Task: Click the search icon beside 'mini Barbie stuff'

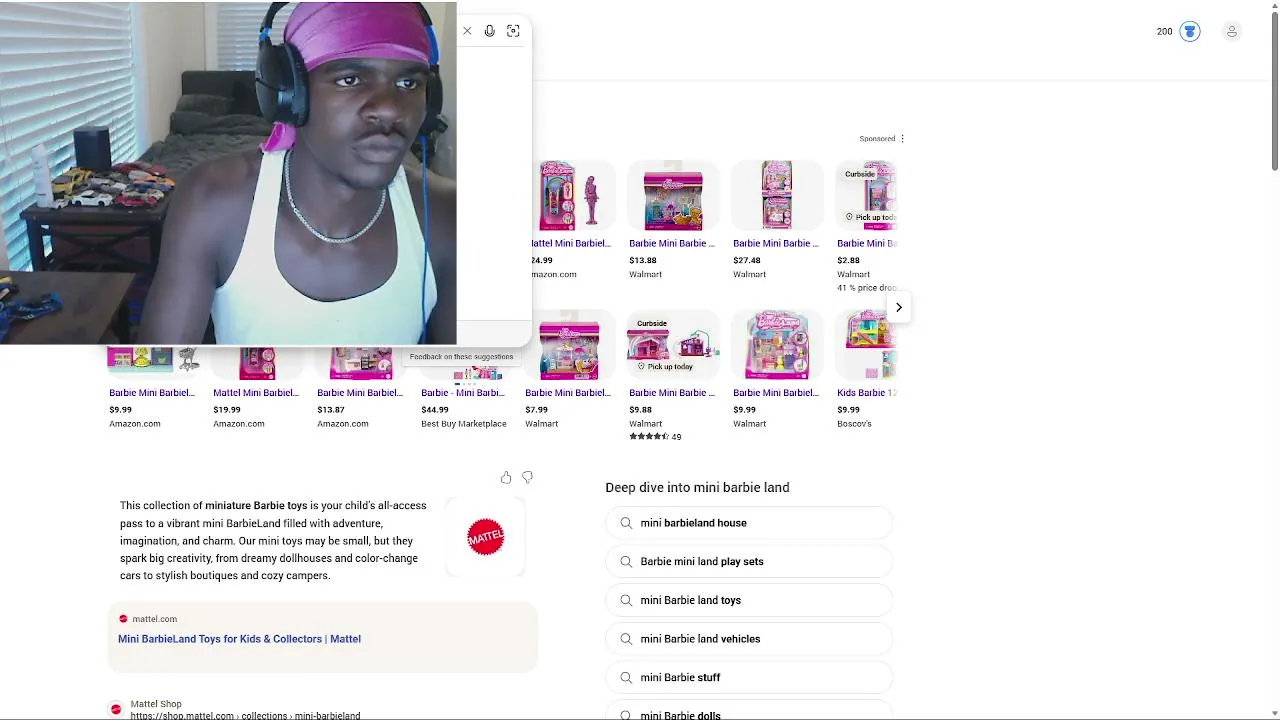Action: pyautogui.click(x=626, y=678)
